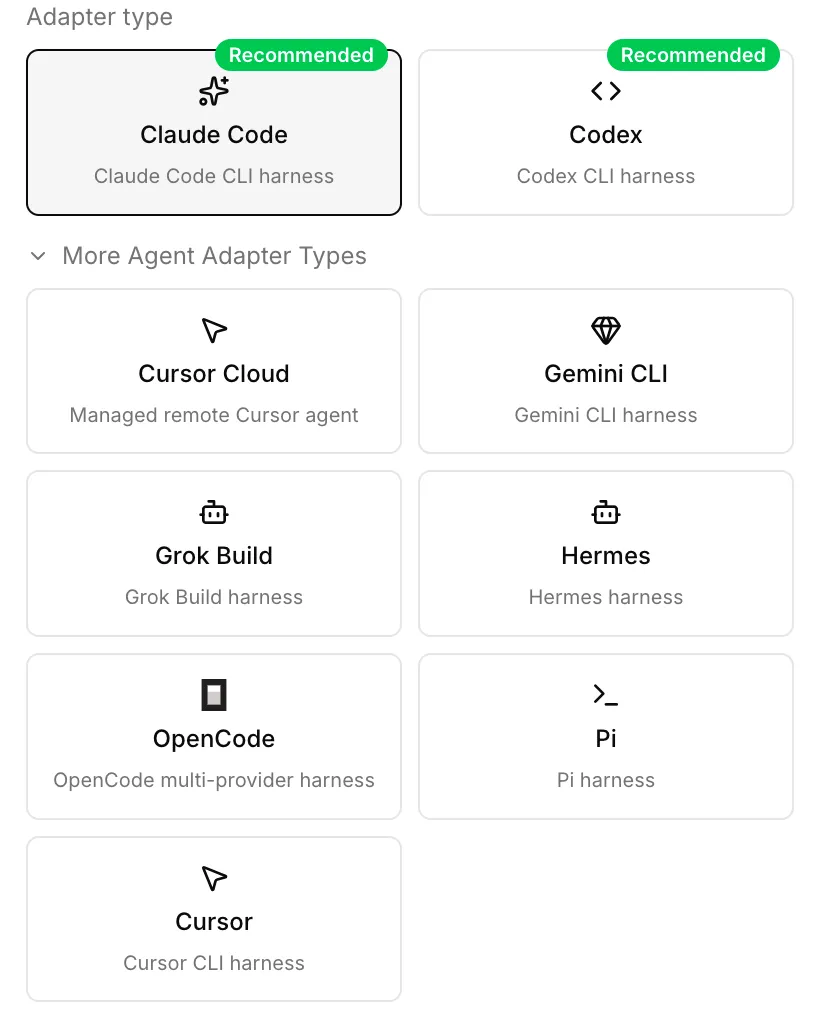Viewport: 834px width, 1014px height.
Task: Click the Cursor CLI arrow icon
Action: point(214,878)
